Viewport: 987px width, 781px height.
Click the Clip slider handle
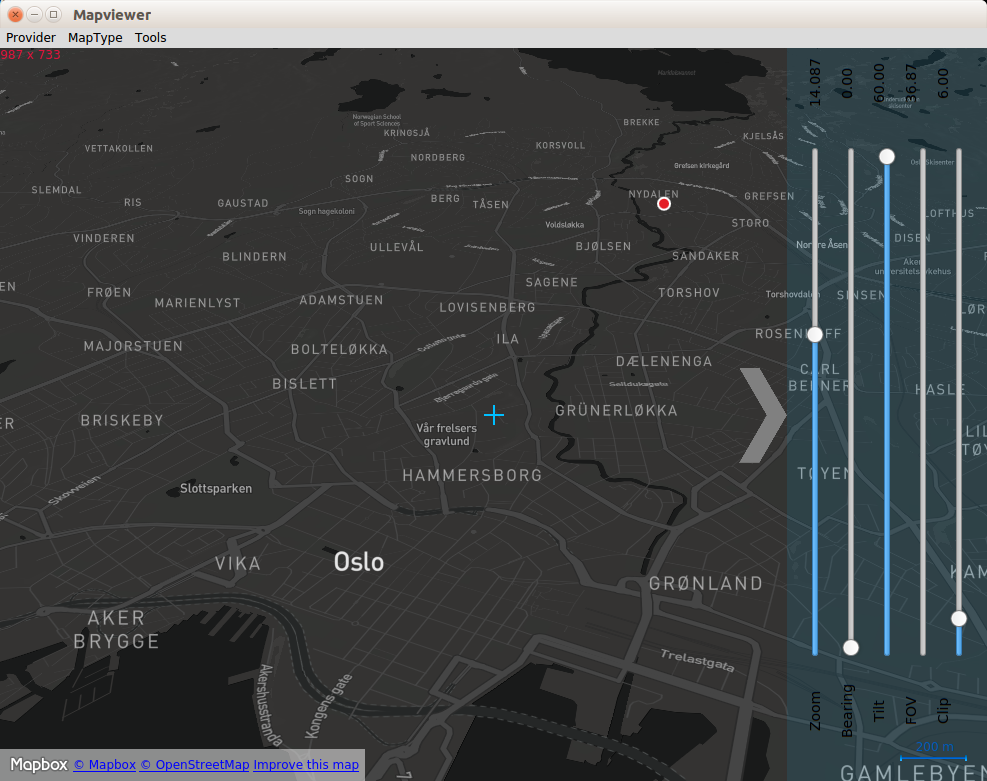[958, 619]
